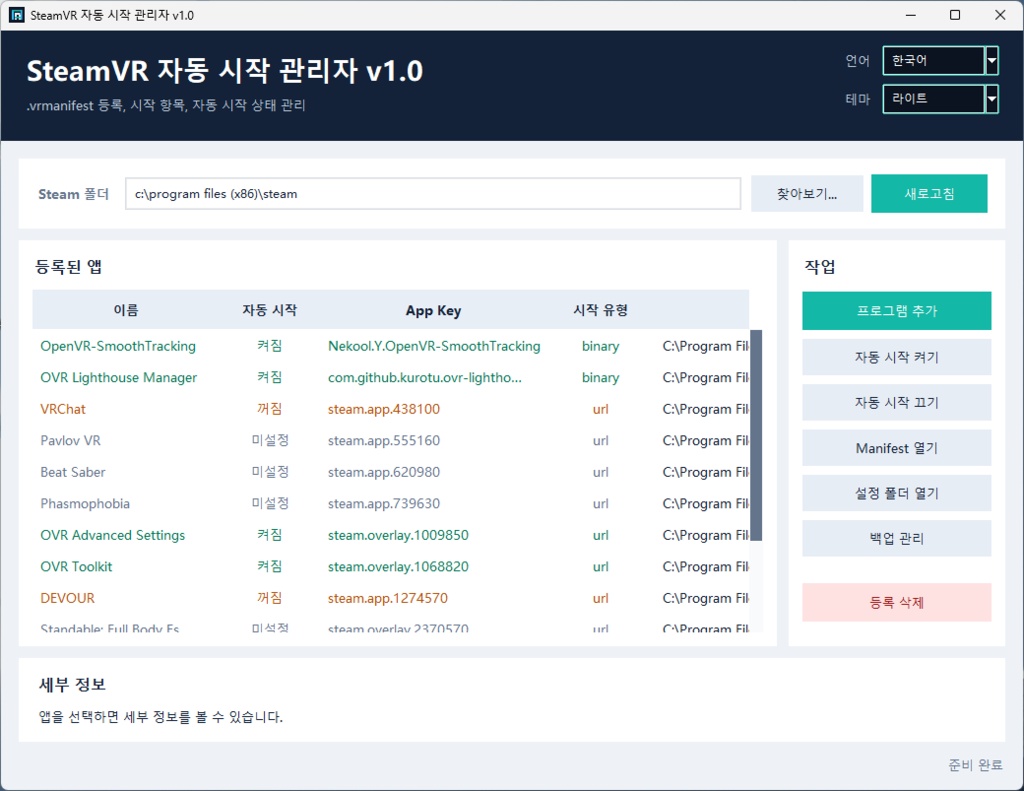
Task: Select the OpenVR-SmoothTracking row
Action: point(391,346)
